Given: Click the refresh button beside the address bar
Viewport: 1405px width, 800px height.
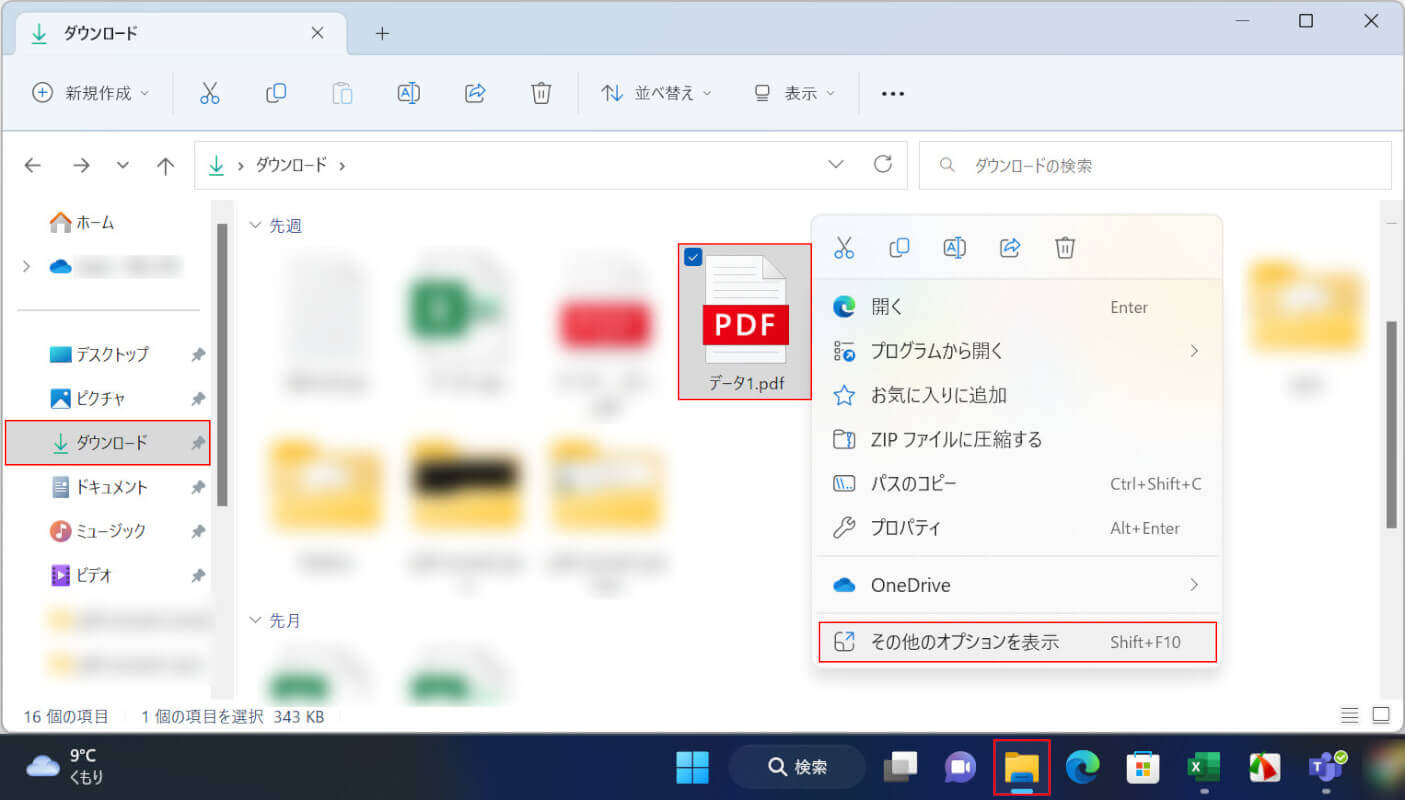Looking at the screenshot, I should (882, 165).
